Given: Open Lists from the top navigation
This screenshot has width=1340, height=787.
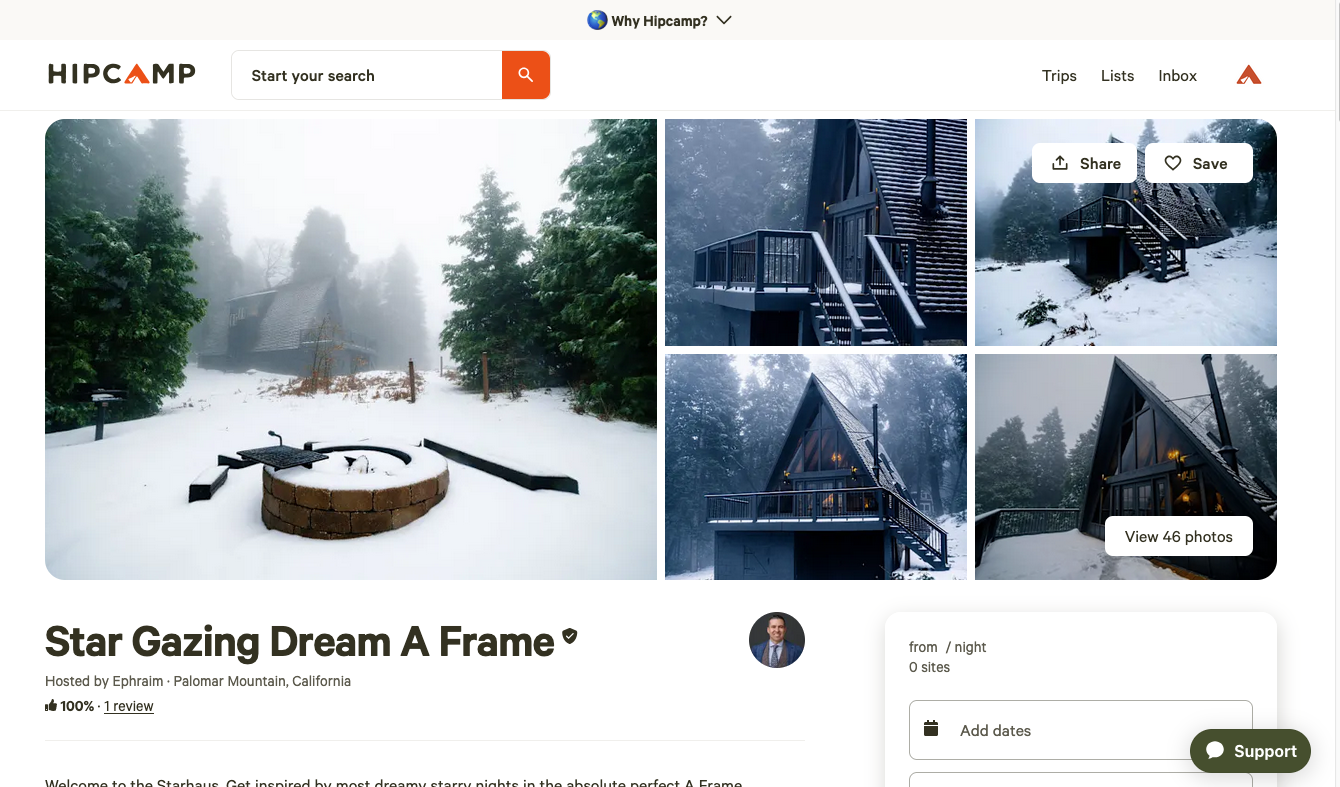Looking at the screenshot, I should click(1117, 75).
